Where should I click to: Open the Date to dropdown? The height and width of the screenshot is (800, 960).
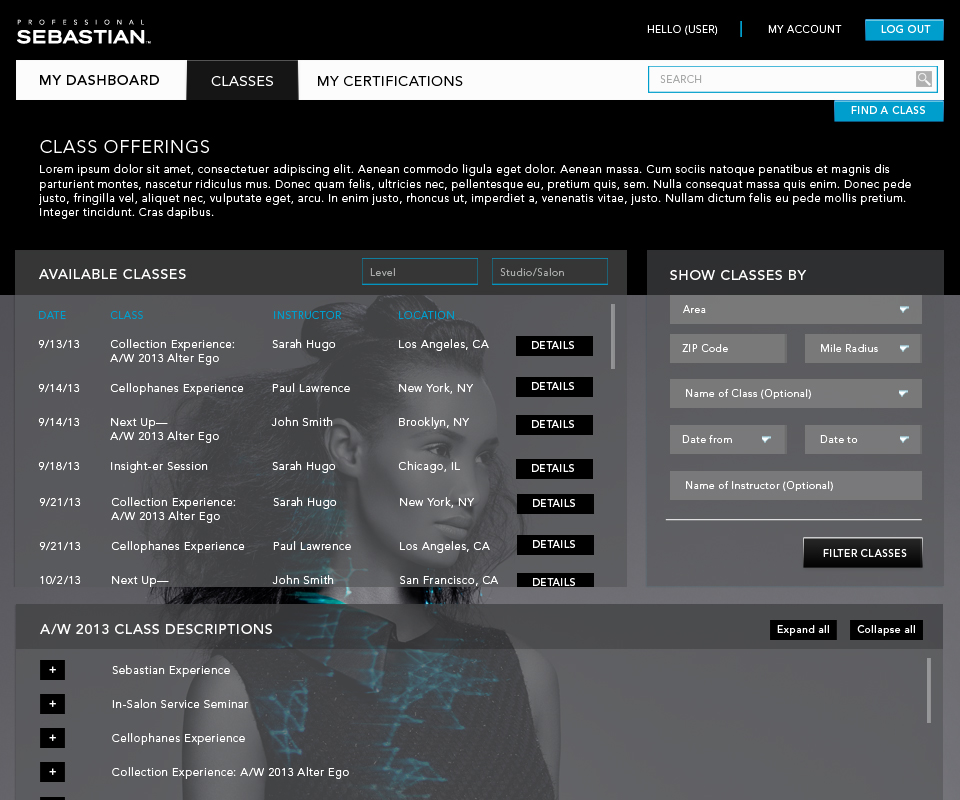click(863, 439)
